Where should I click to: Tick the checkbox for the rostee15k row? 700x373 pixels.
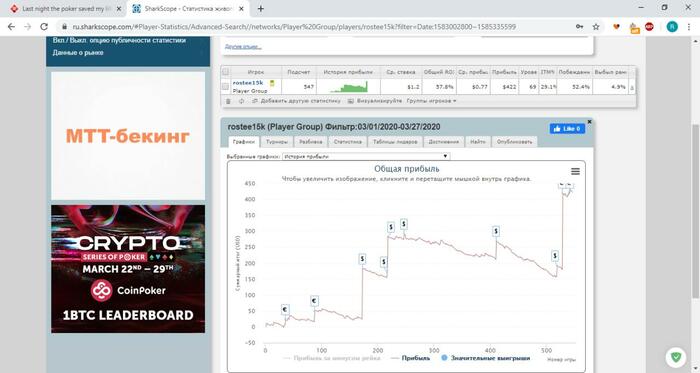(225, 87)
